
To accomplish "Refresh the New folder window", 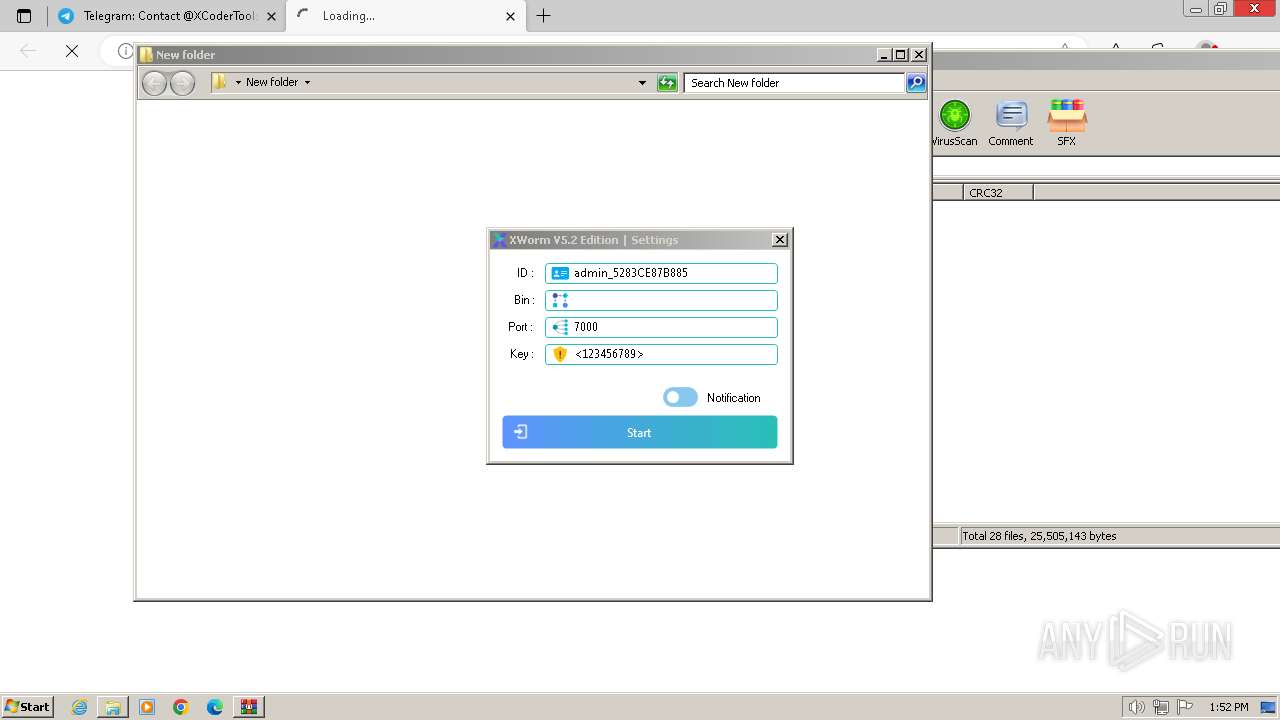I will point(667,83).
